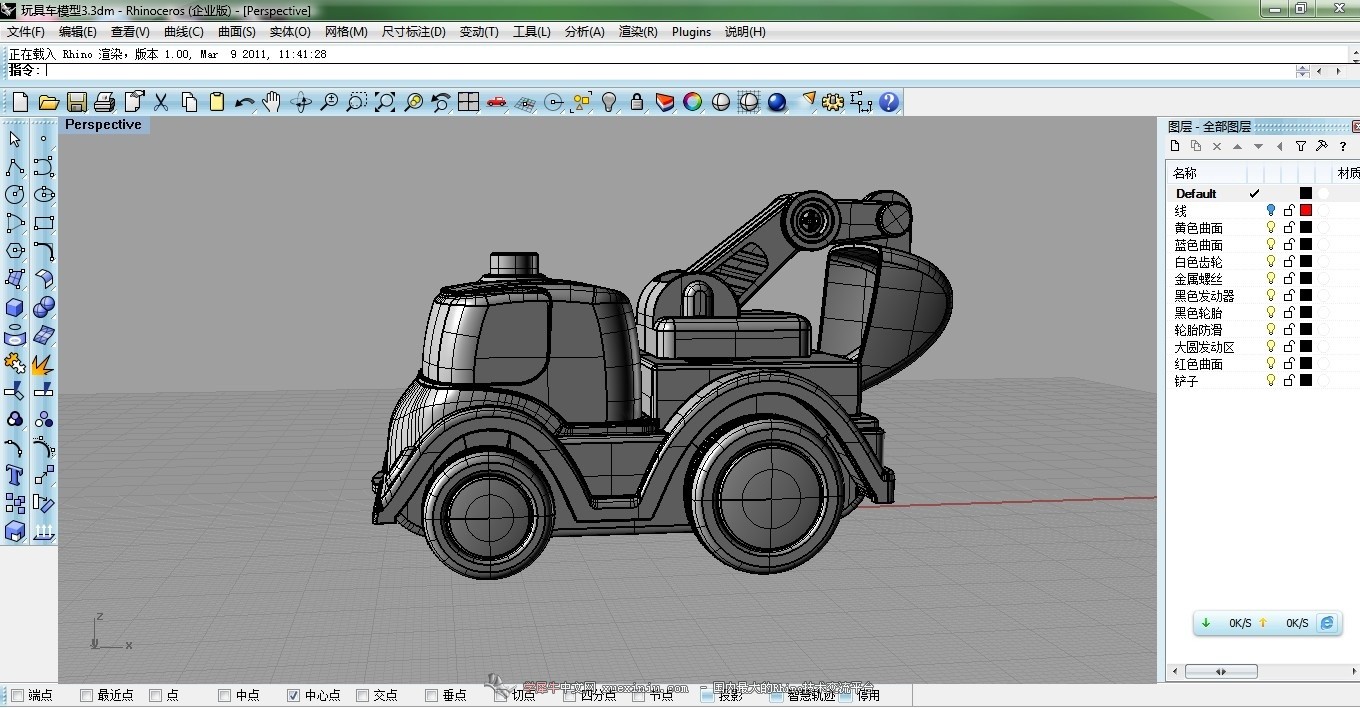This screenshot has height=708, width=1360.
Task: Toggle the lock of 白色齿轮 layer
Action: pyautogui.click(x=1289, y=262)
